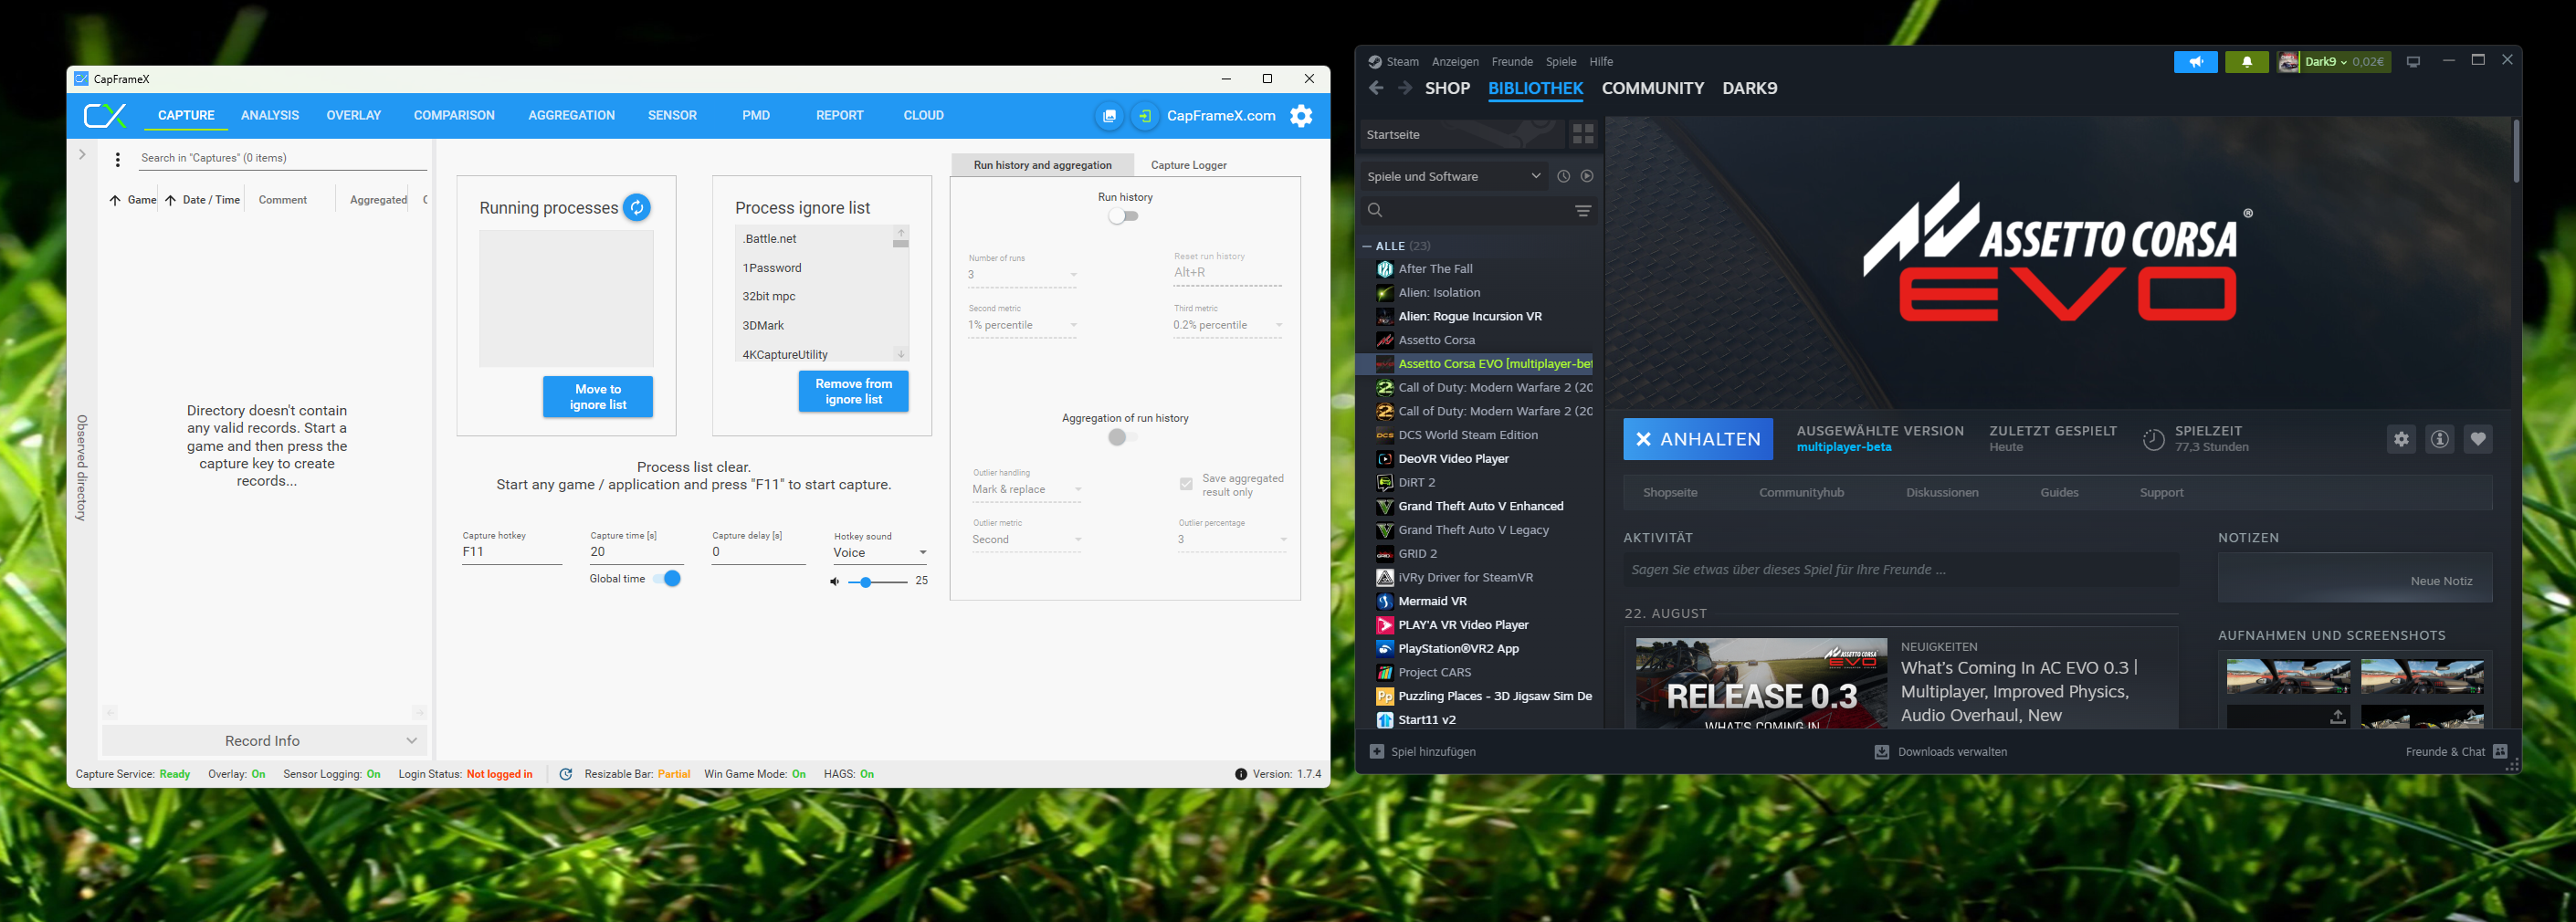Click the Spiel hinzufügen plus icon
Image resolution: width=2576 pixels, height=922 pixels.
coord(1377,752)
